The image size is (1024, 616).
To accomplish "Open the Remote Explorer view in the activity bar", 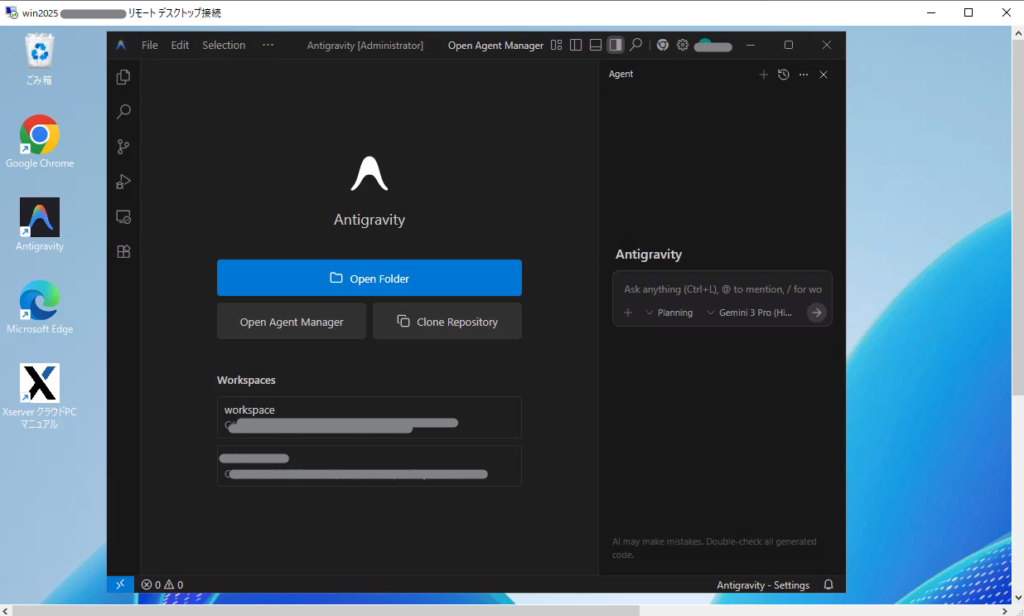I will [124, 217].
